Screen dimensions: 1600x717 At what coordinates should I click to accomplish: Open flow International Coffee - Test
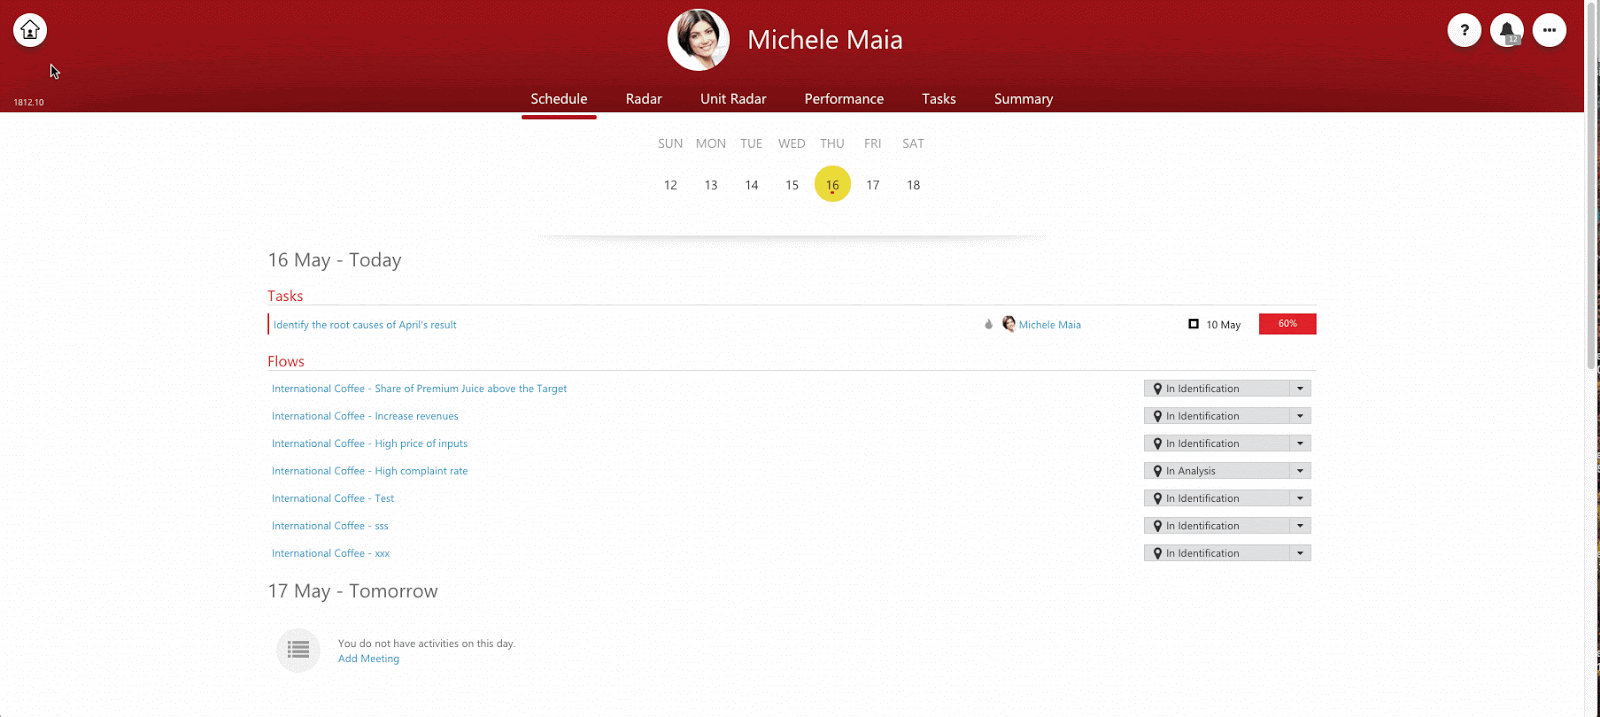click(333, 498)
